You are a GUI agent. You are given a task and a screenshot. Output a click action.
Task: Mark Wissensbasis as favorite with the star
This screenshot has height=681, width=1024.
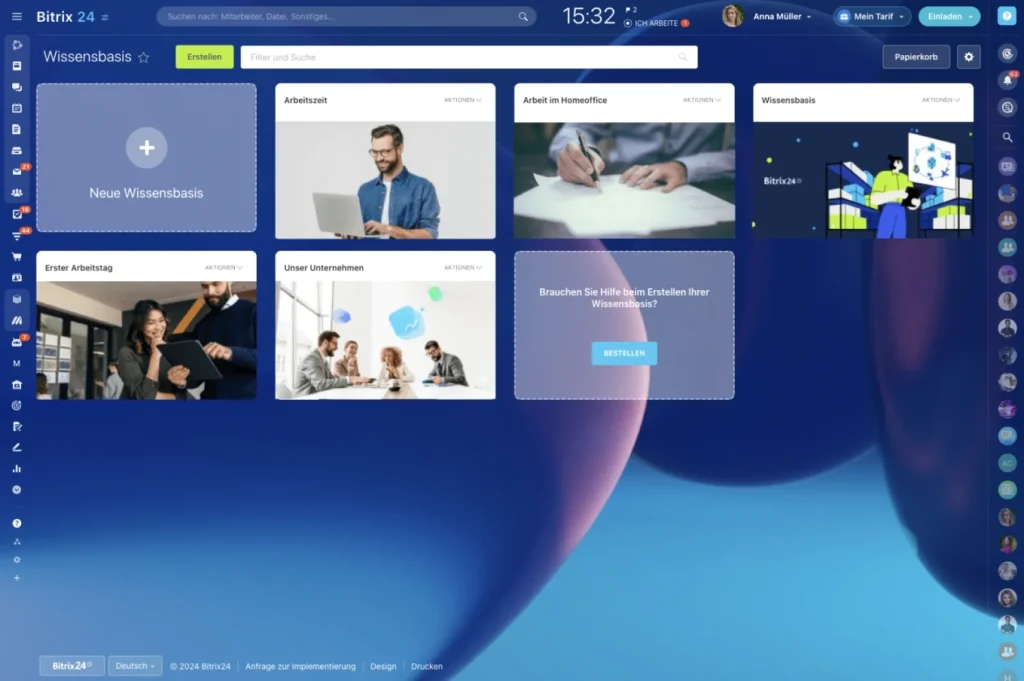pos(144,58)
